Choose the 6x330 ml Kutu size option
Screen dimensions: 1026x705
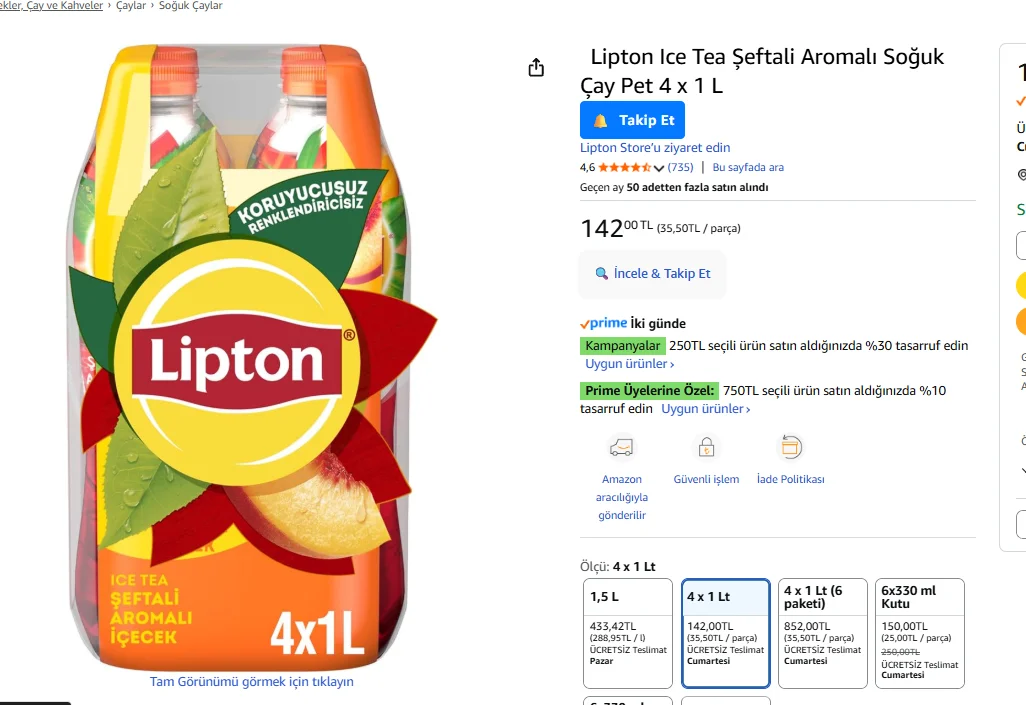[x=920, y=633]
